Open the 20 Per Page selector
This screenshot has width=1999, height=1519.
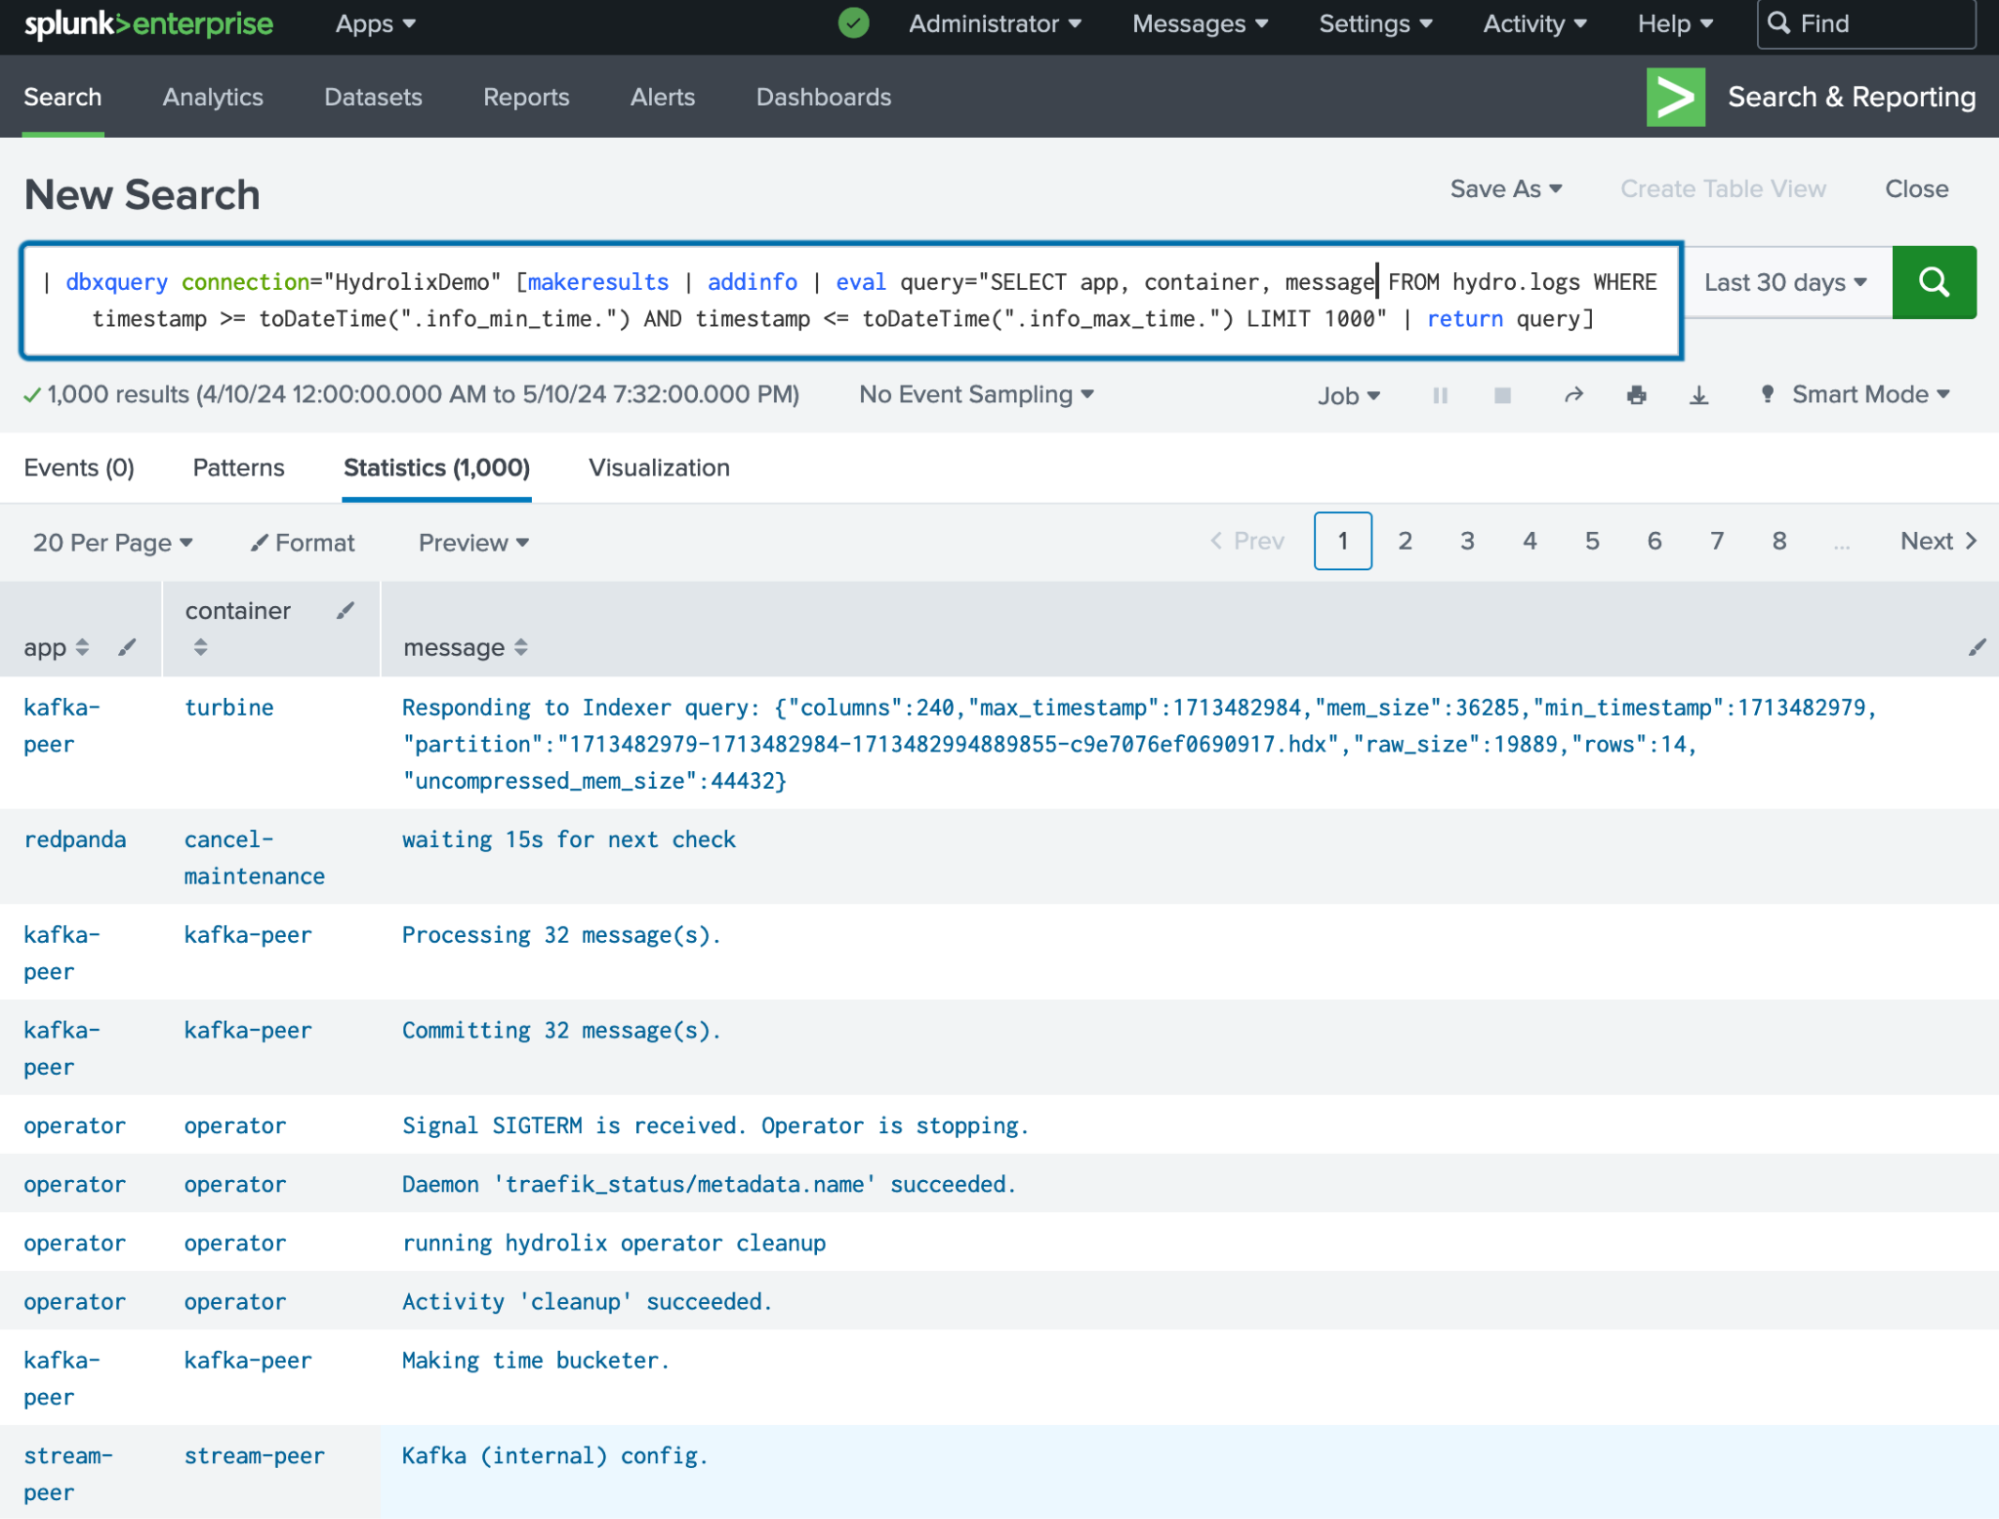(111, 542)
